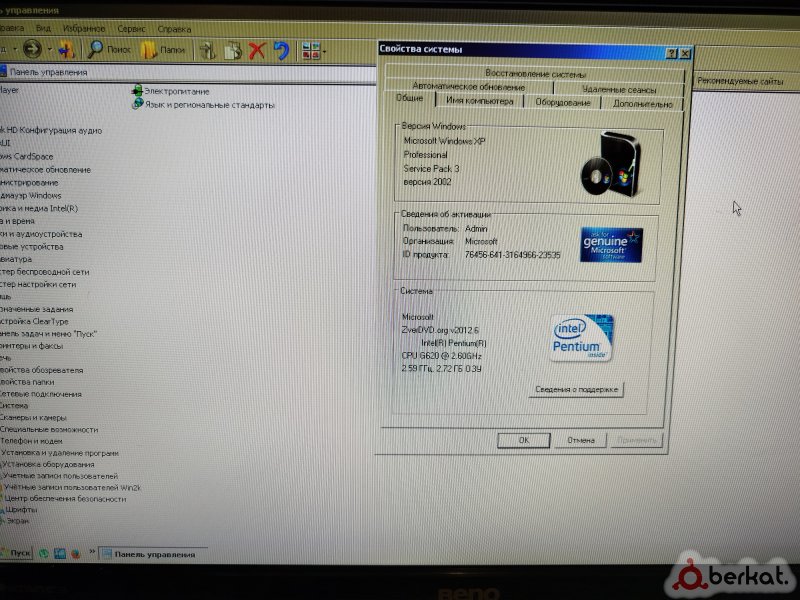Select the entry ending in 'меню "Пуск"'

tap(48, 334)
